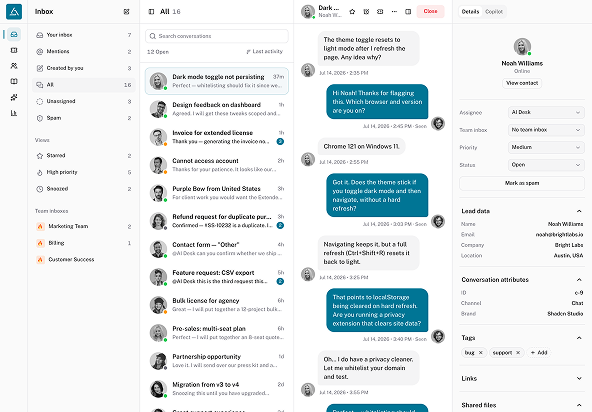The image size is (592, 412).
Task: Open the AI sparkles icon in the left rail
Action: pyautogui.click(x=14, y=97)
